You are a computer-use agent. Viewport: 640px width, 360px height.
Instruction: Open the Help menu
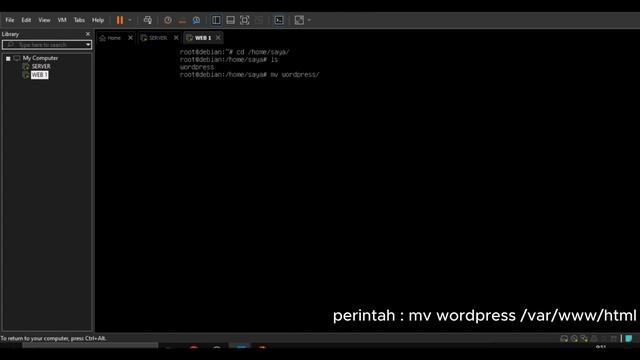pyautogui.click(x=98, y=20)
